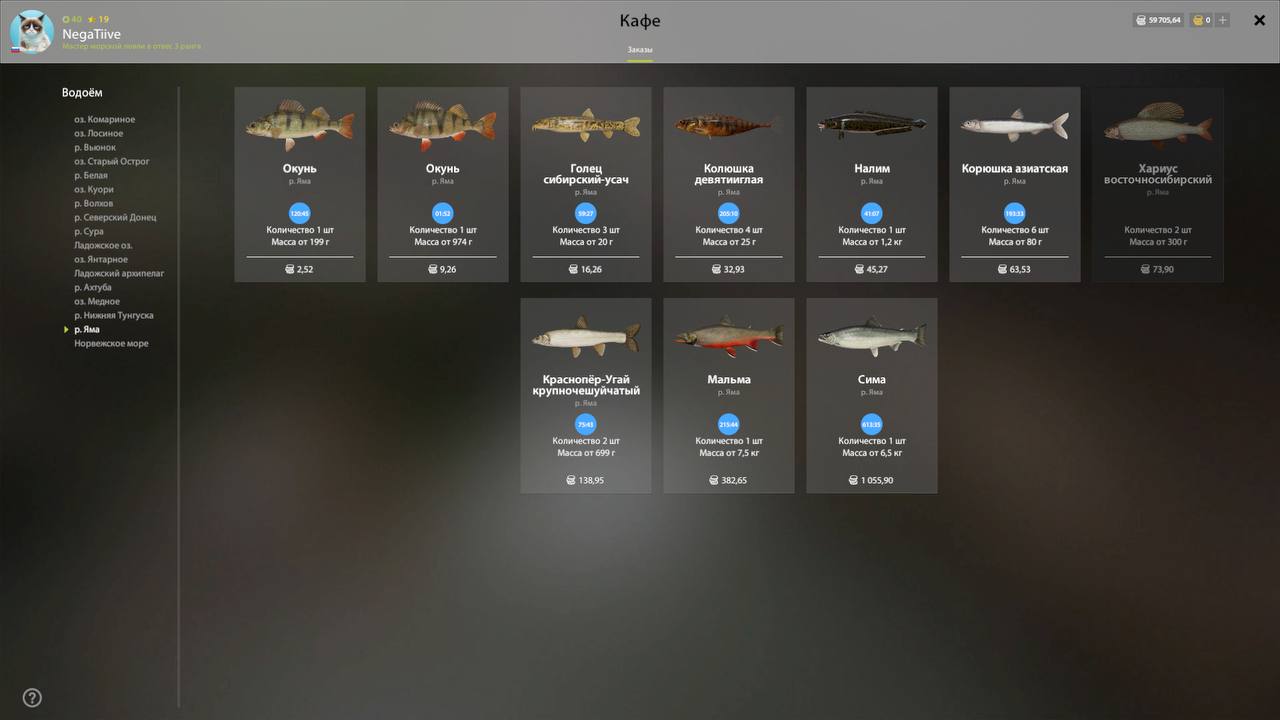Open the Хариус восточносибирский order card
The width and height of the screenshot is (1280, 720).
(x=1158, y=184)
